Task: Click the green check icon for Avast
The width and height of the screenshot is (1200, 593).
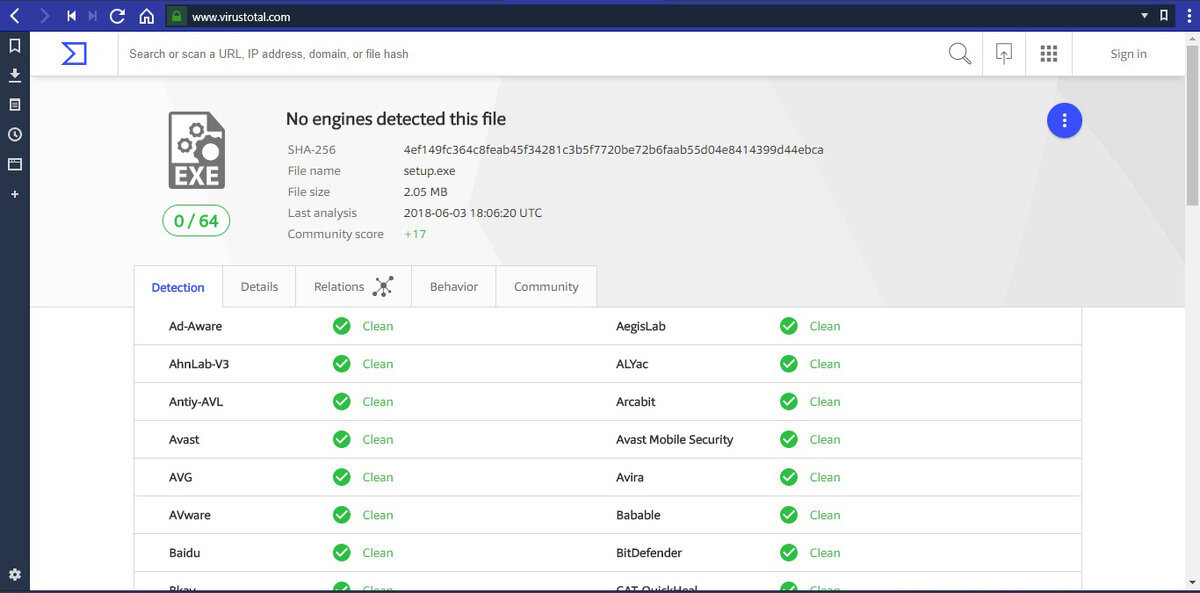Action: [x=342, y=439]
